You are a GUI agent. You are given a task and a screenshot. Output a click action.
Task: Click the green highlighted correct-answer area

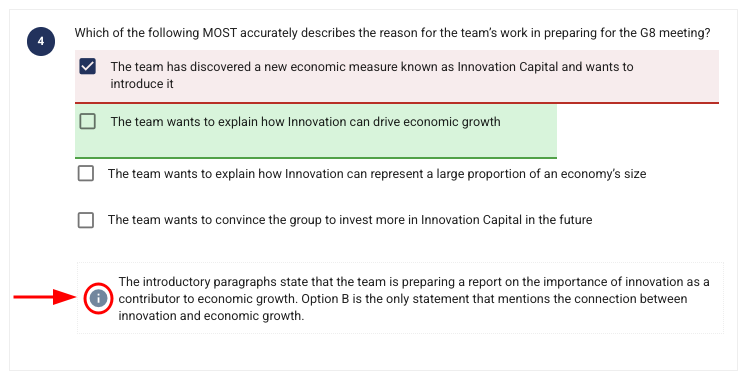(316, 131)
